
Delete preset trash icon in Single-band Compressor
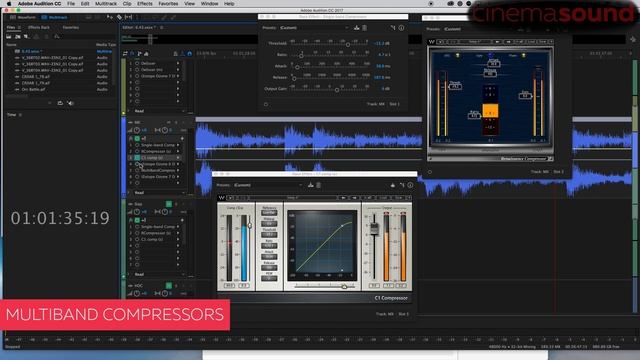point(364,28)
